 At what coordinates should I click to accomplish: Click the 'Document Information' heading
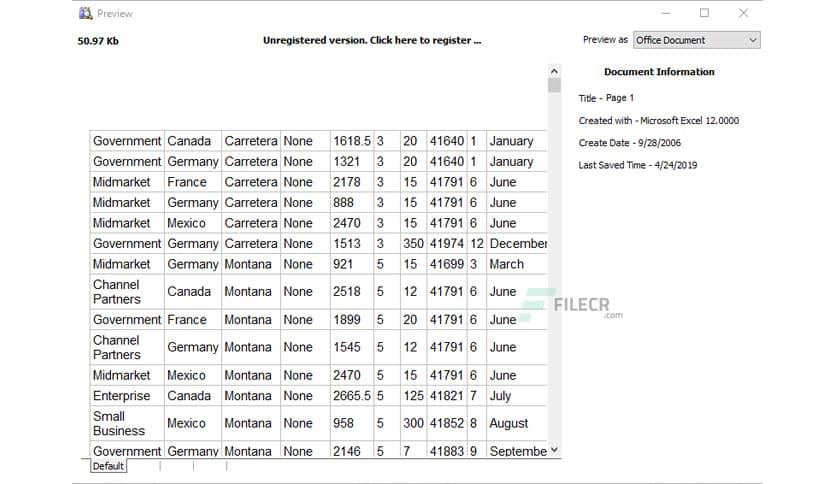[659, 71]
